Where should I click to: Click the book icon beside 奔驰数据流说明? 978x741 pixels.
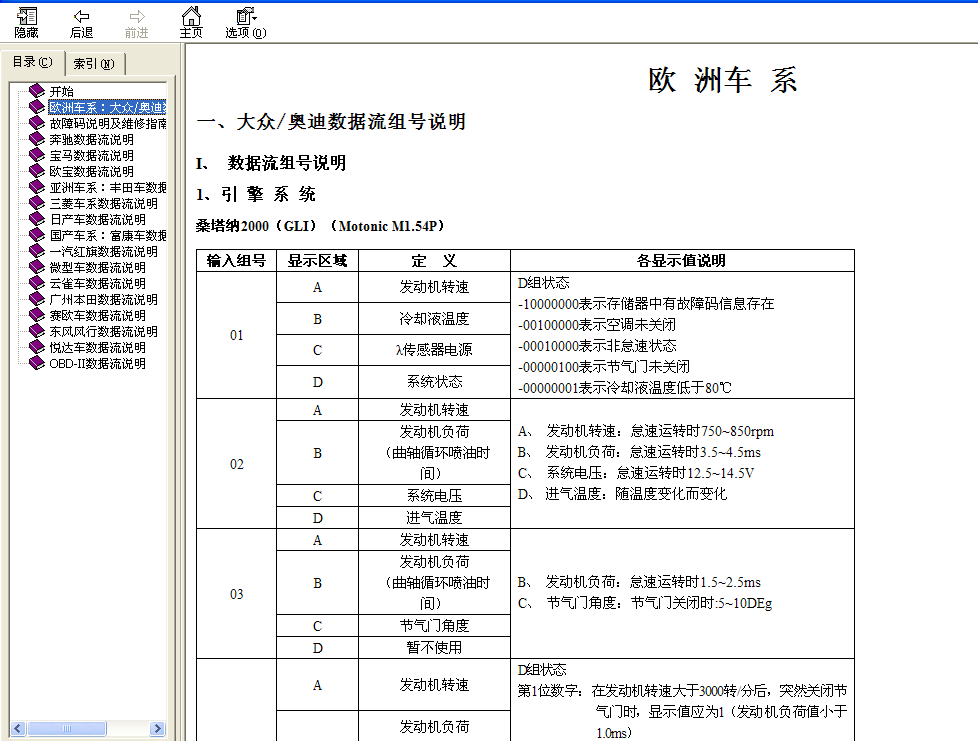coord(37,139)
